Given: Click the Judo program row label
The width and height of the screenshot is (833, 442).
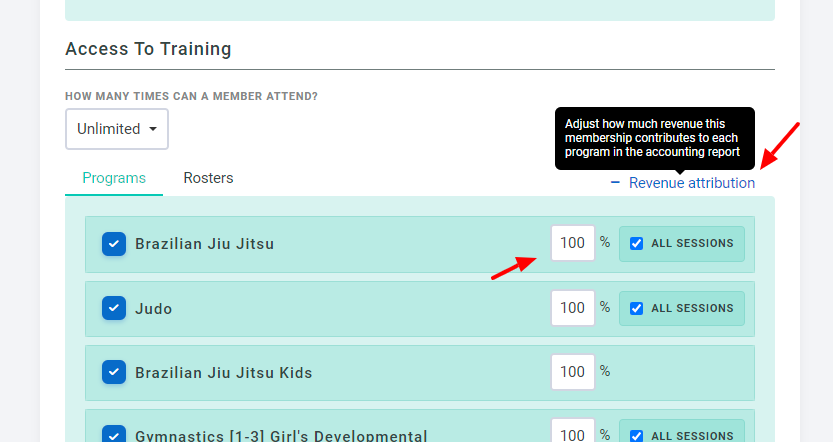Looking at the screenshot, I should pos(154,309).
